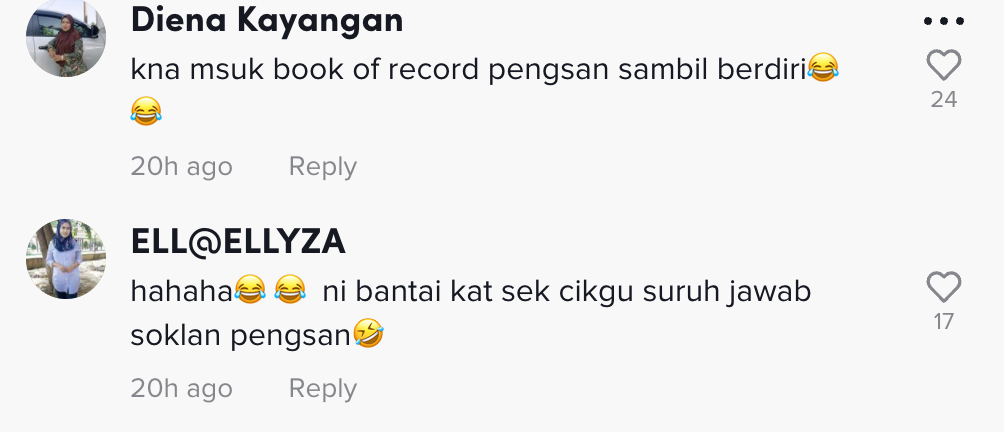Reply to Diena Kayangan's comment

point(323,166)
